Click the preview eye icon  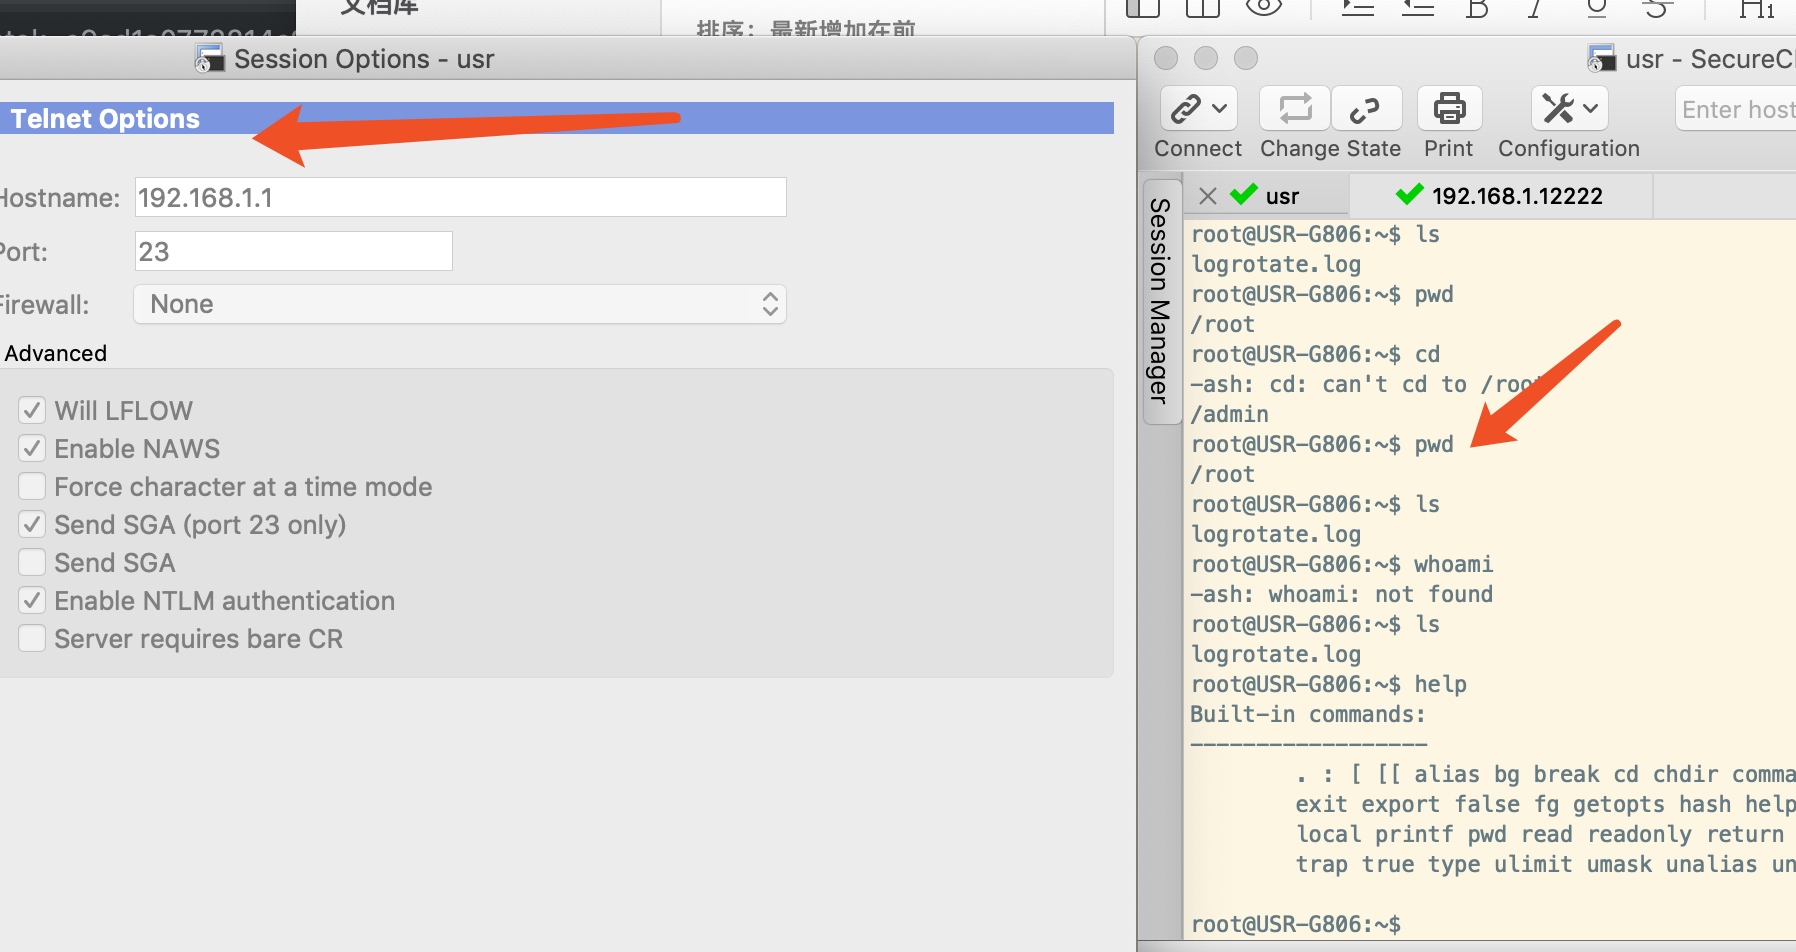coord(1264,8)
